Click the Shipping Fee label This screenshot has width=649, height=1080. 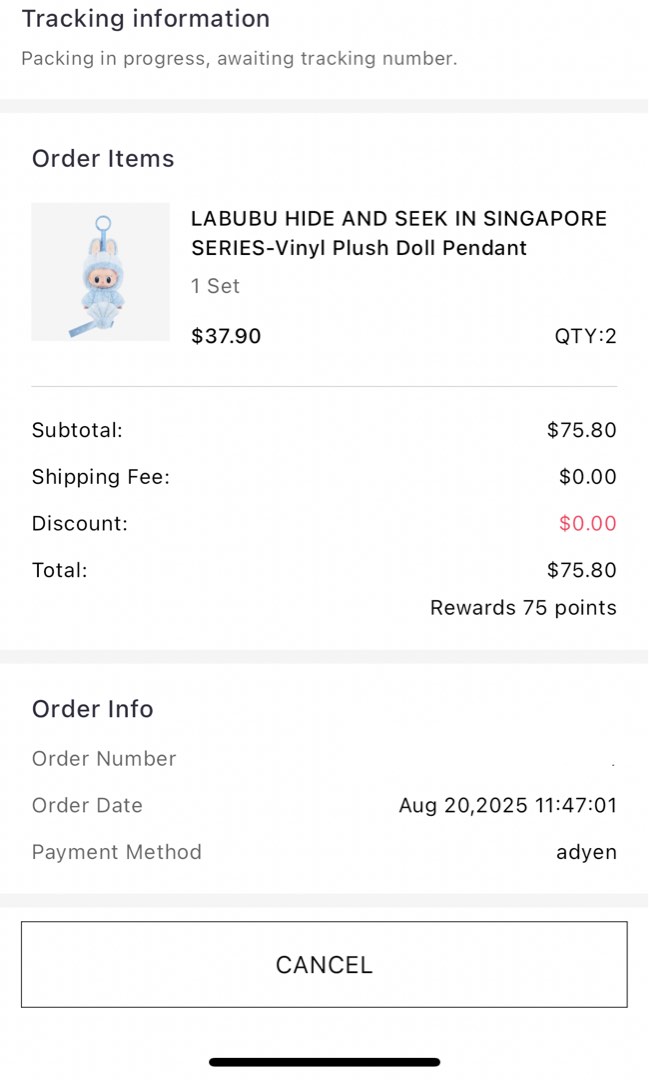101,477
